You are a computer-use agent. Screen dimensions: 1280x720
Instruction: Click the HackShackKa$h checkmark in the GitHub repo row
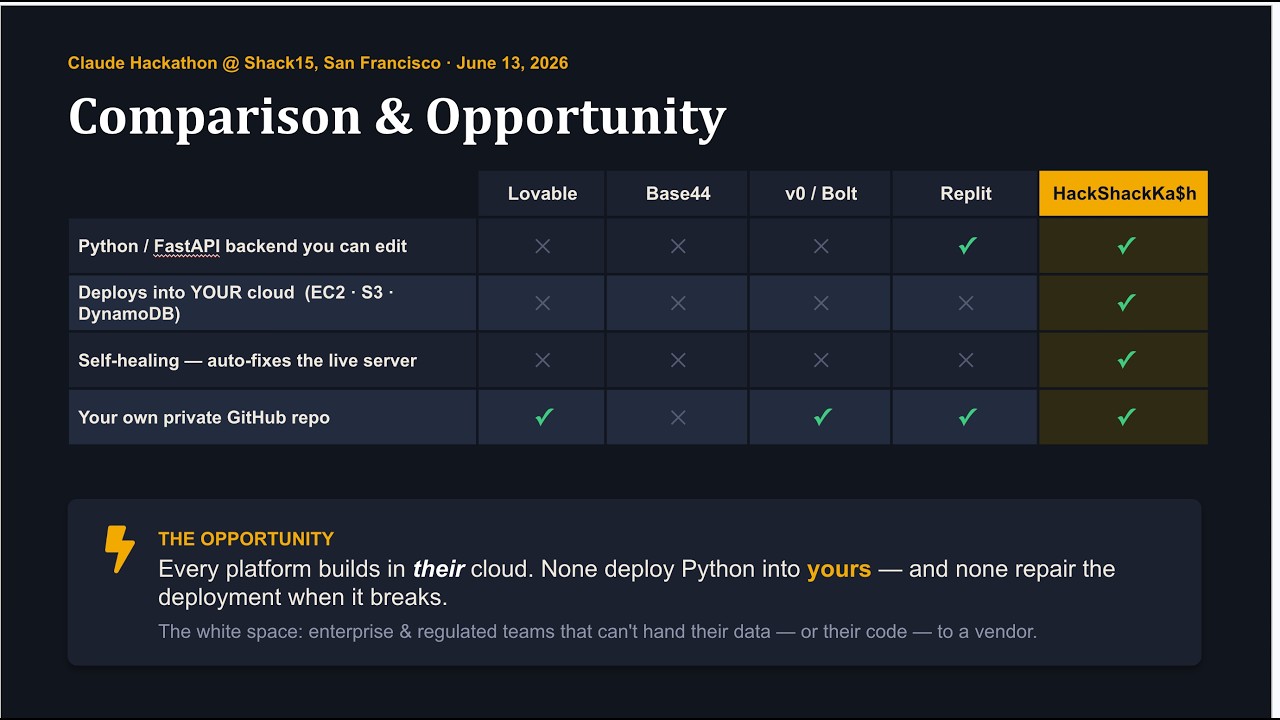point(1126,417)
